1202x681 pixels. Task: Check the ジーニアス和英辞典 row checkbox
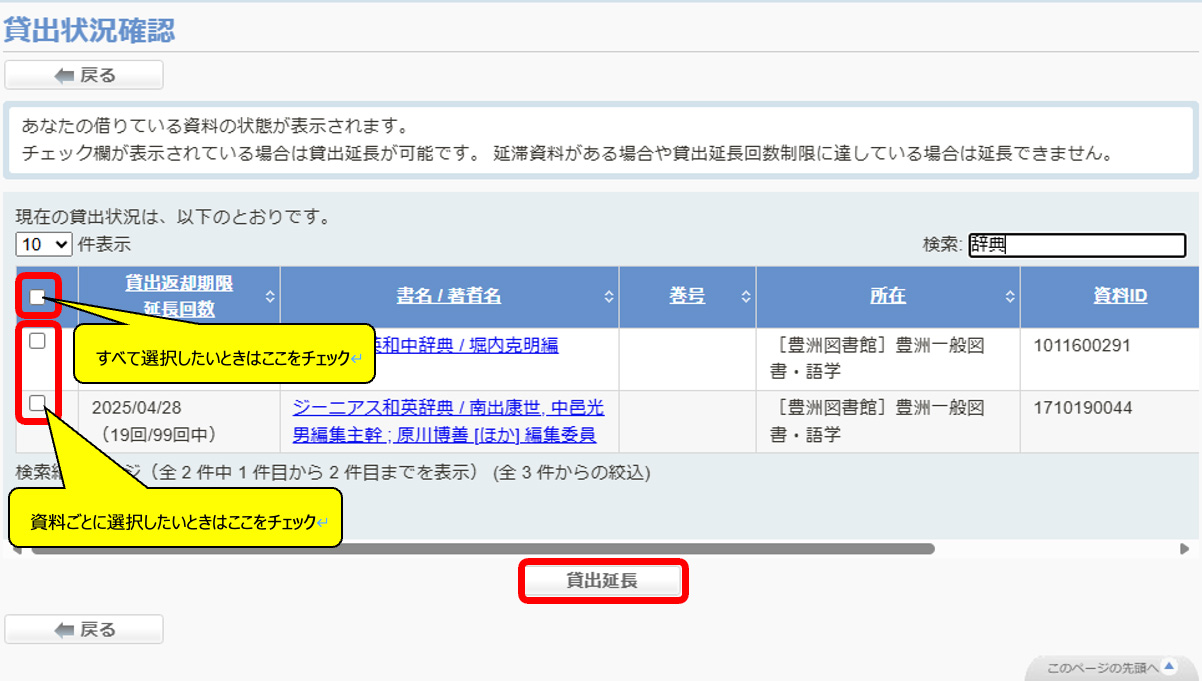click(x=37, y=403)
